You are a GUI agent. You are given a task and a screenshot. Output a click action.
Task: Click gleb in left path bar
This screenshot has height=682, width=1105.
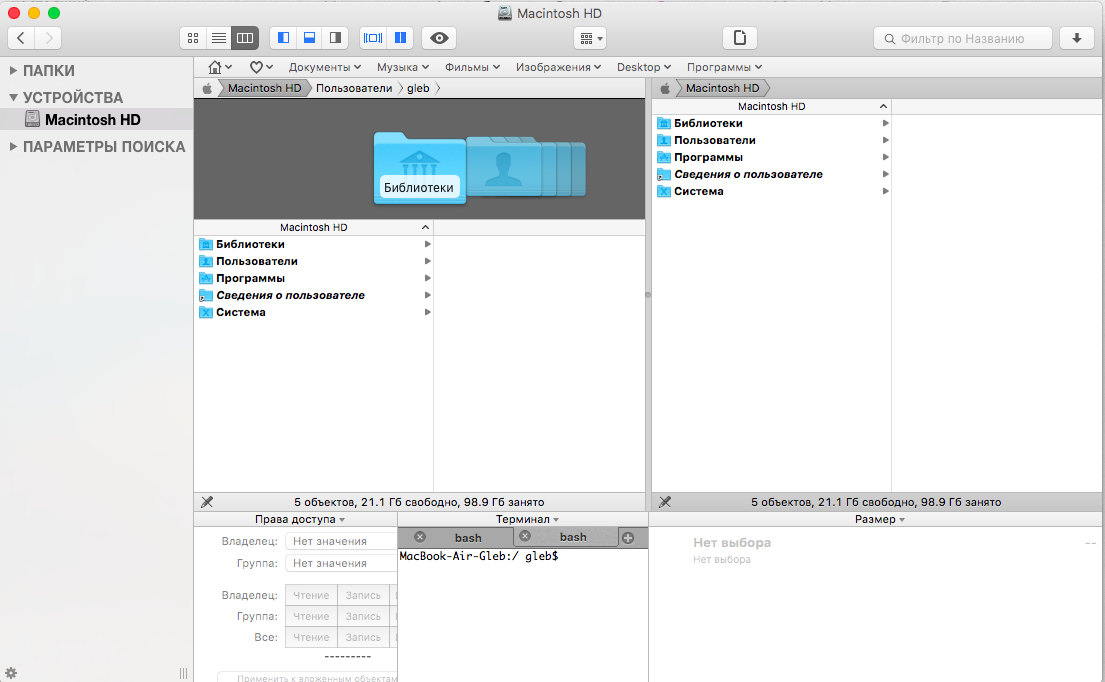point(418,88)
